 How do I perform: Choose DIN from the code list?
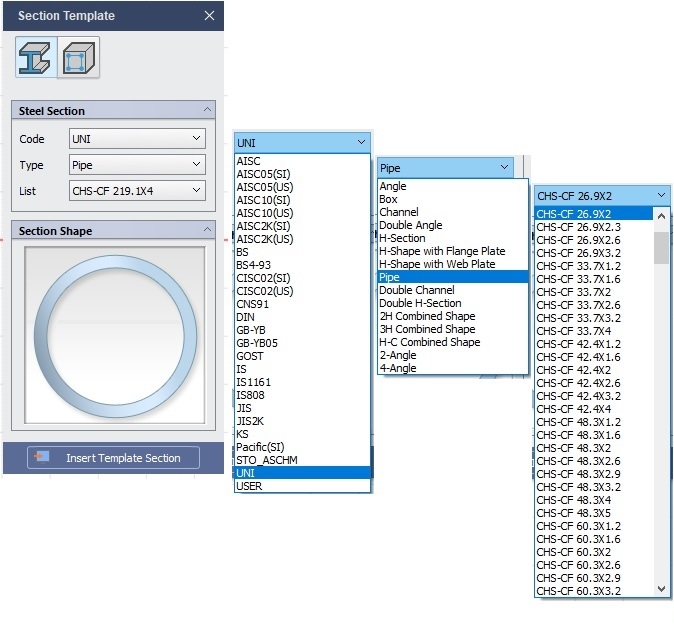pos(302,317)
